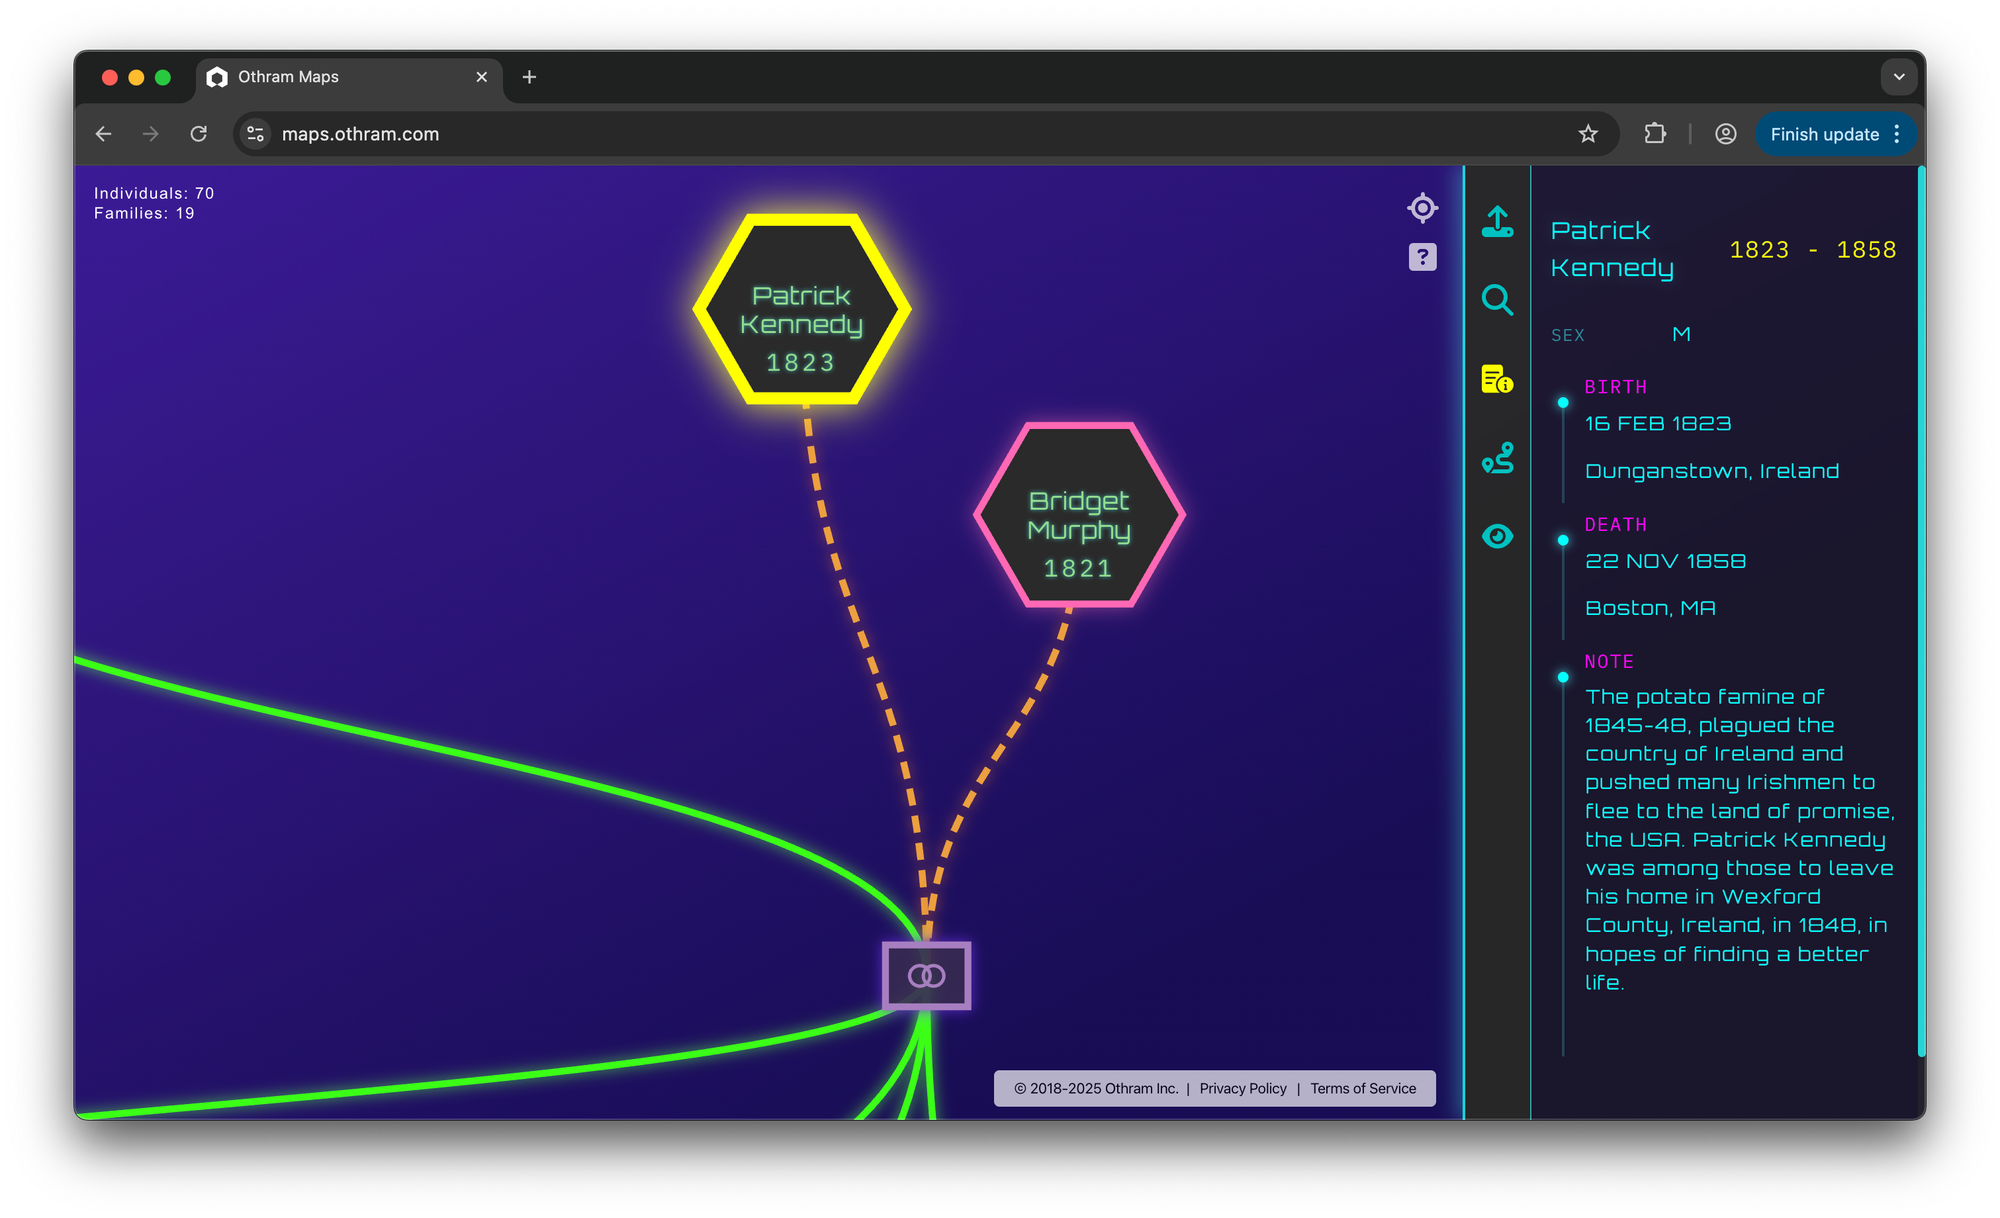Click the map route path icon

coord(1497,458)
